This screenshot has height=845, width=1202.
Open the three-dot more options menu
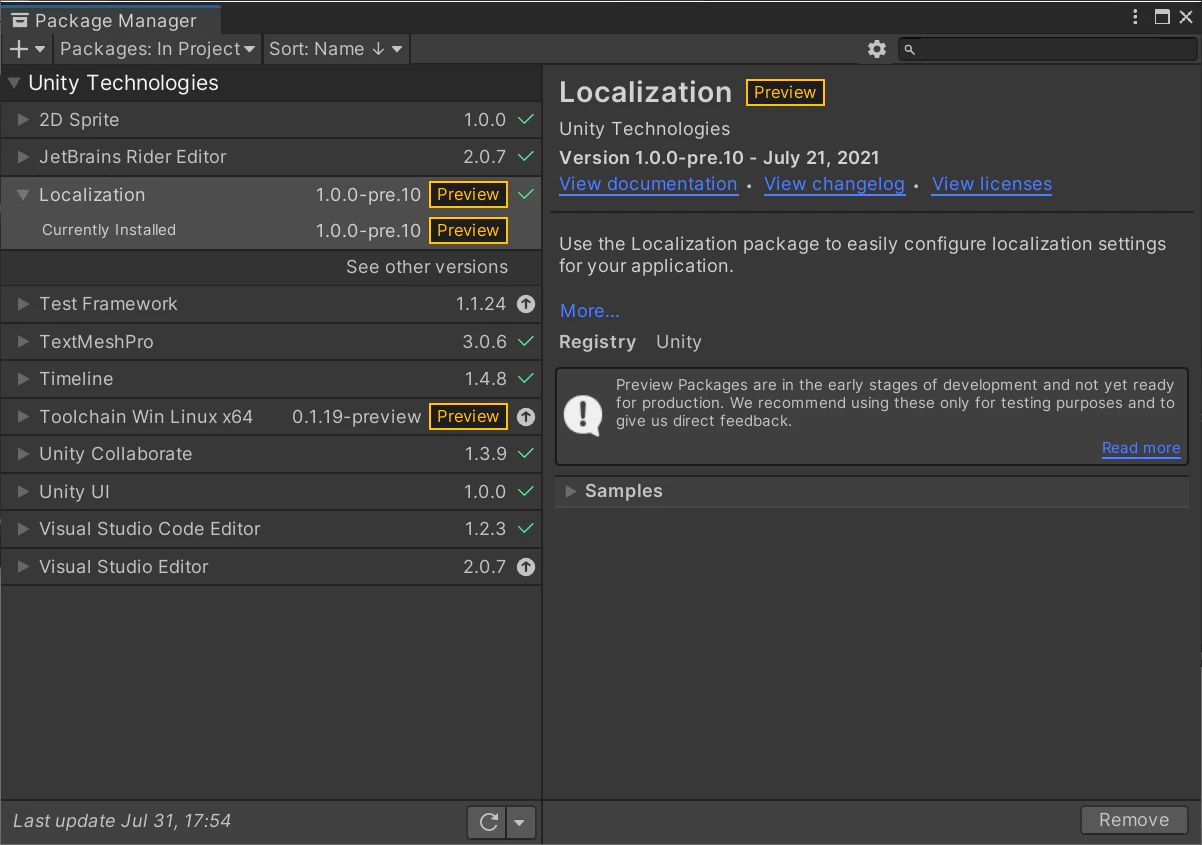pos(1135,17)
